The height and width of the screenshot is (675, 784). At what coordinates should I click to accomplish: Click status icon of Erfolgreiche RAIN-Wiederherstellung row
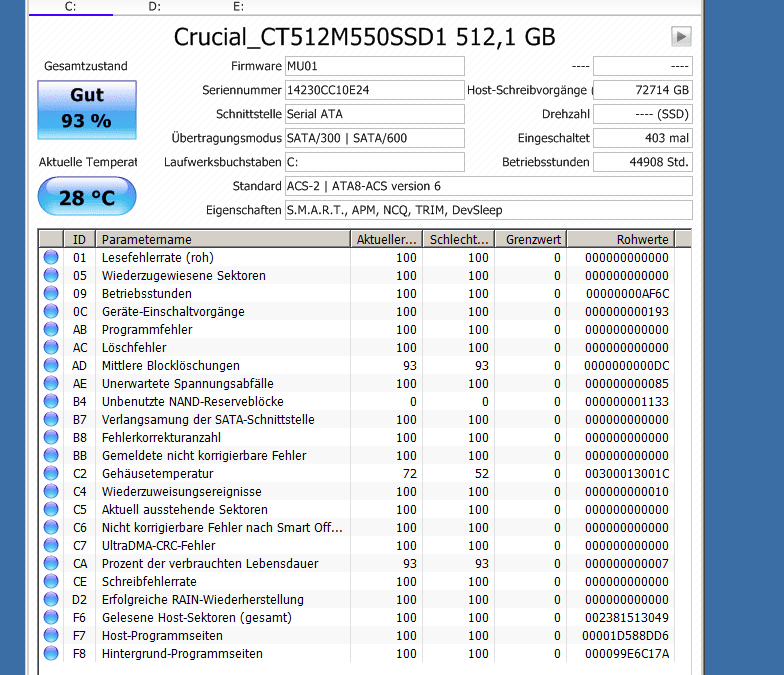(x=51, y=599)
